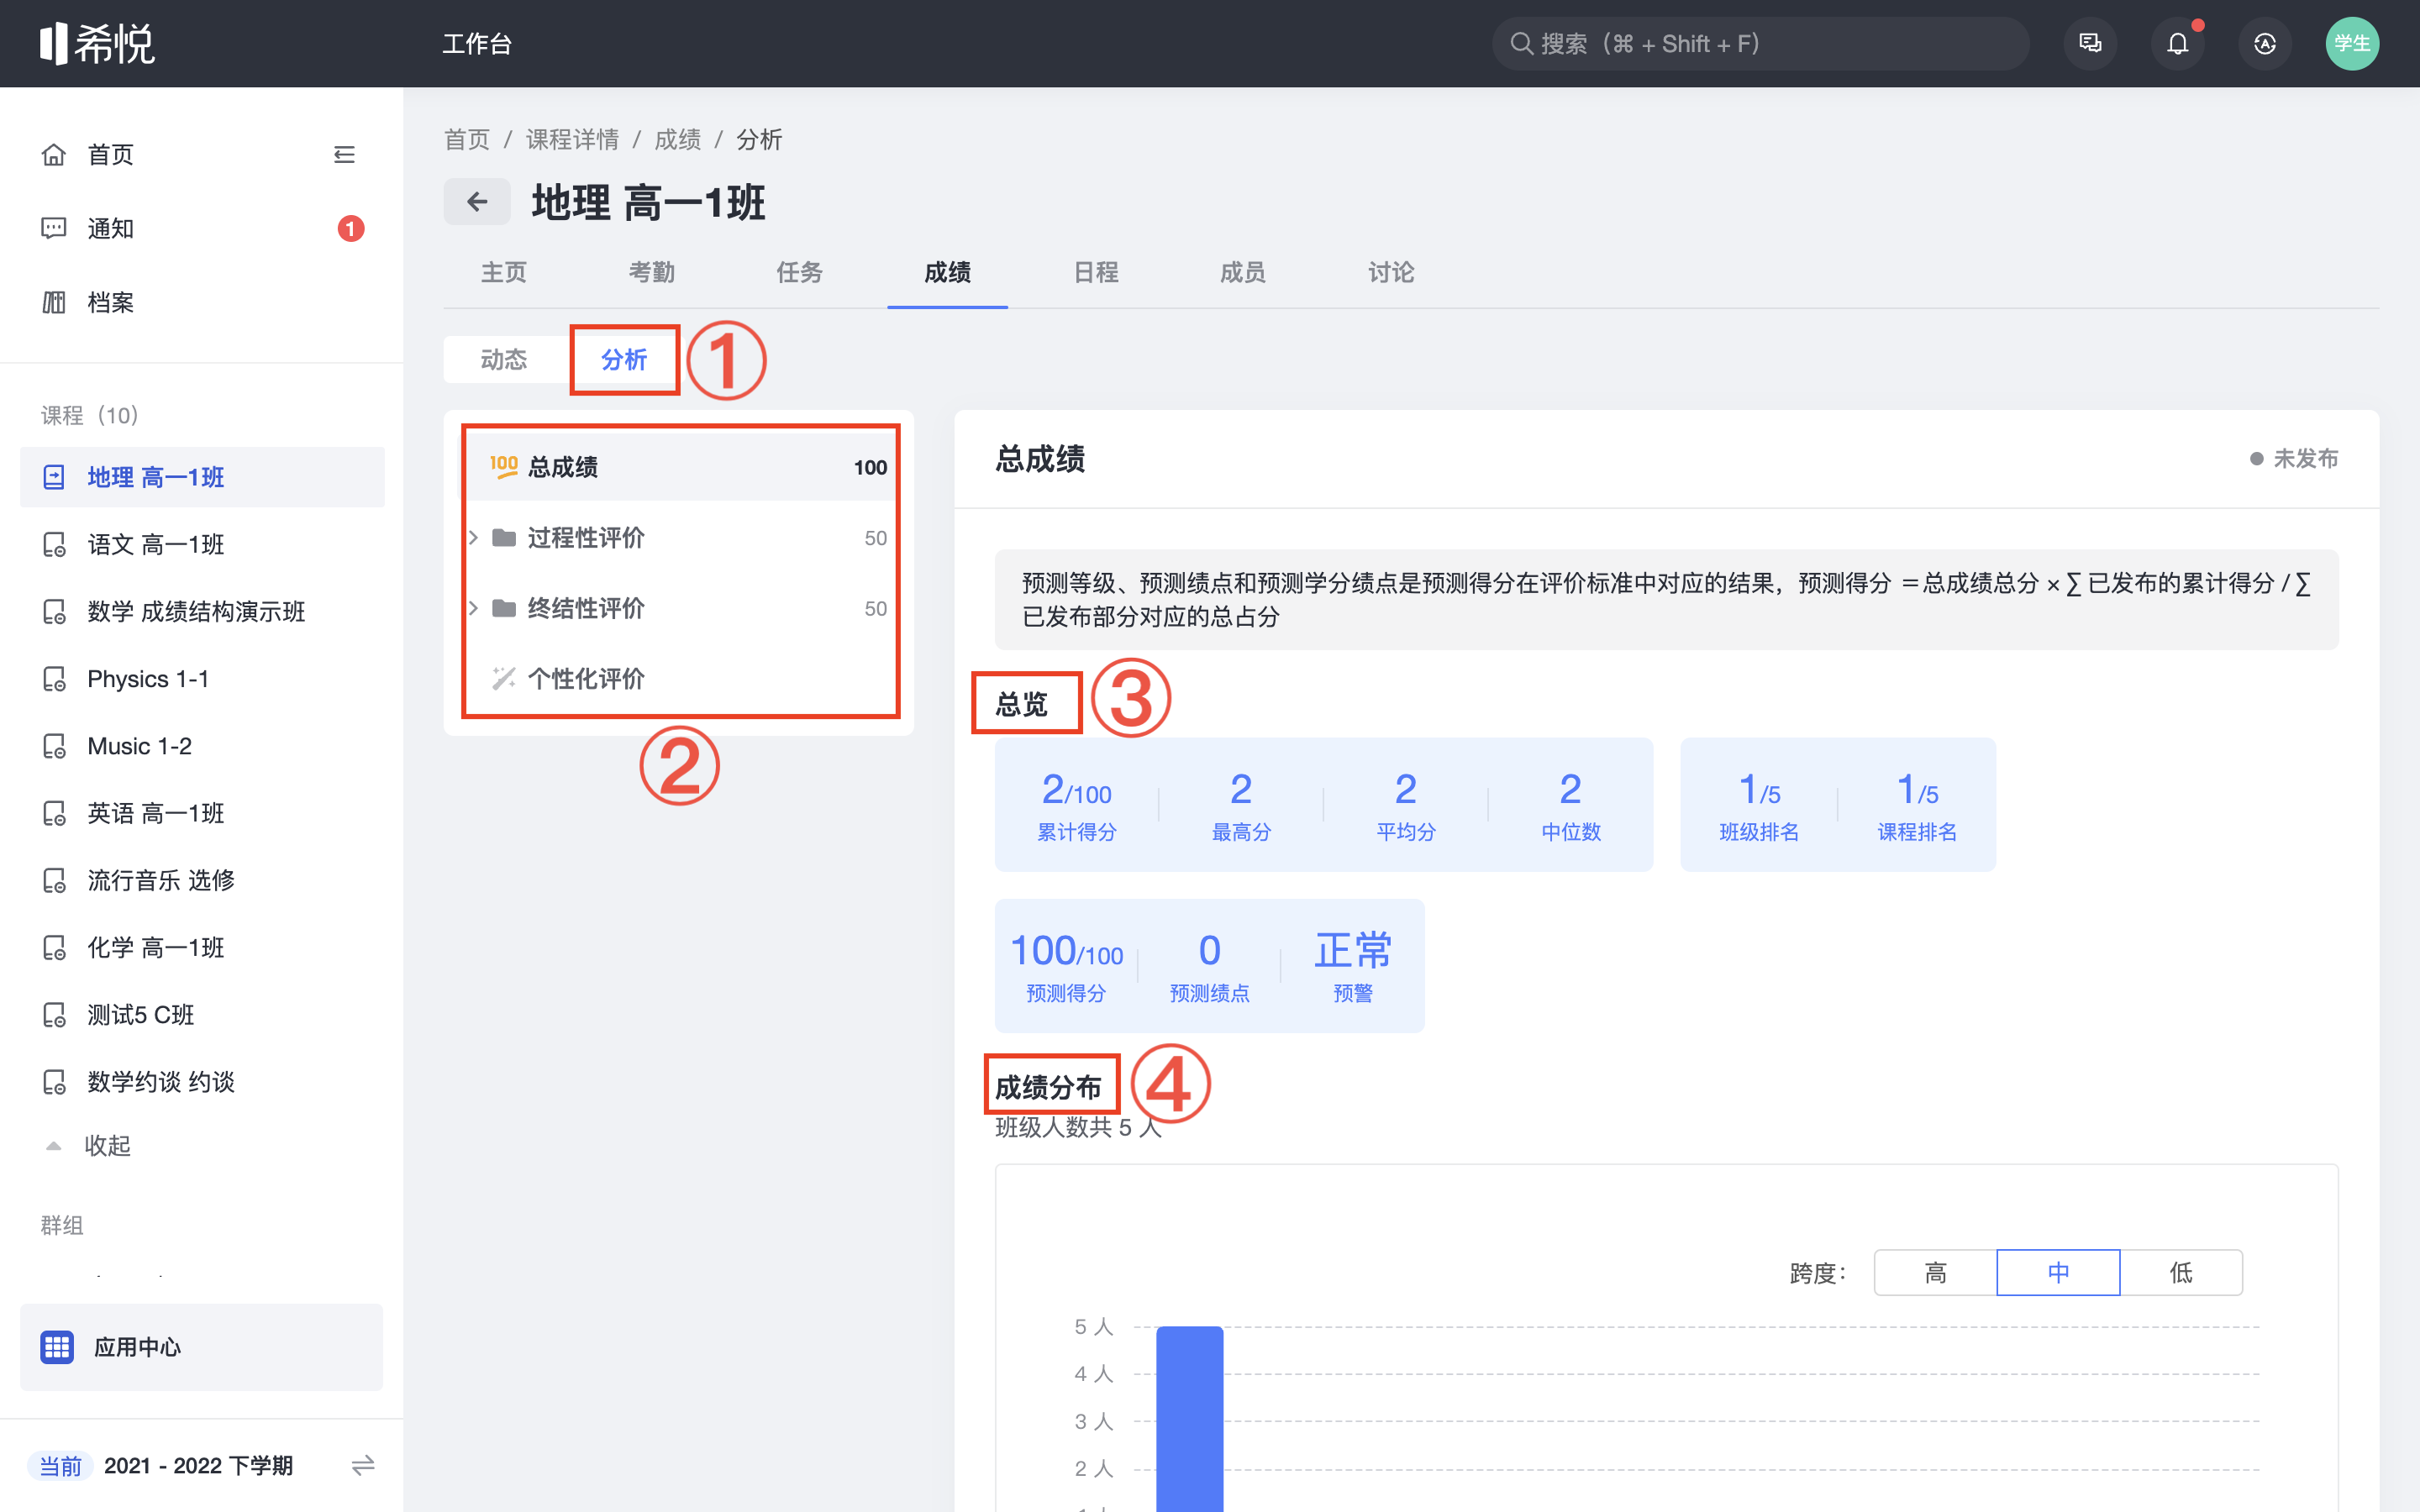Switch to the 考勤 tab
Screen dimensions: 2420x1512
pos(651,272)
